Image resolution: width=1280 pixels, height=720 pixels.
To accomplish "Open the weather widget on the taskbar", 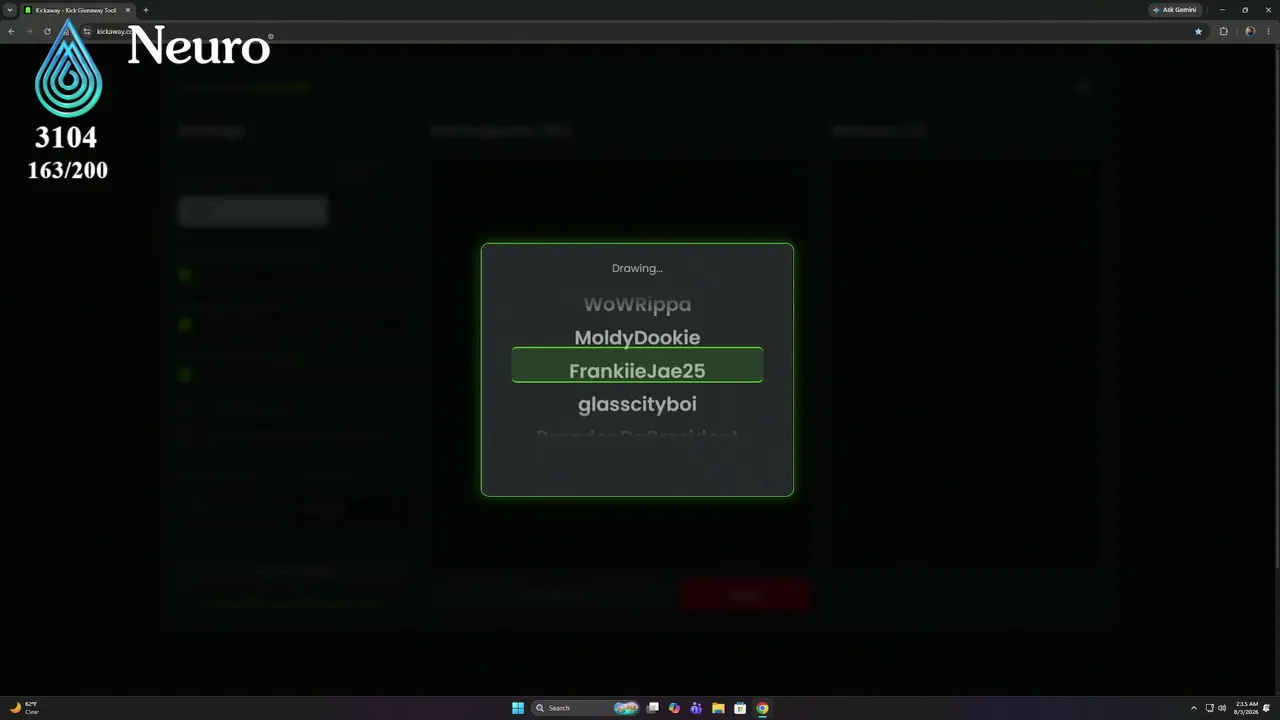I will point(24,708).
